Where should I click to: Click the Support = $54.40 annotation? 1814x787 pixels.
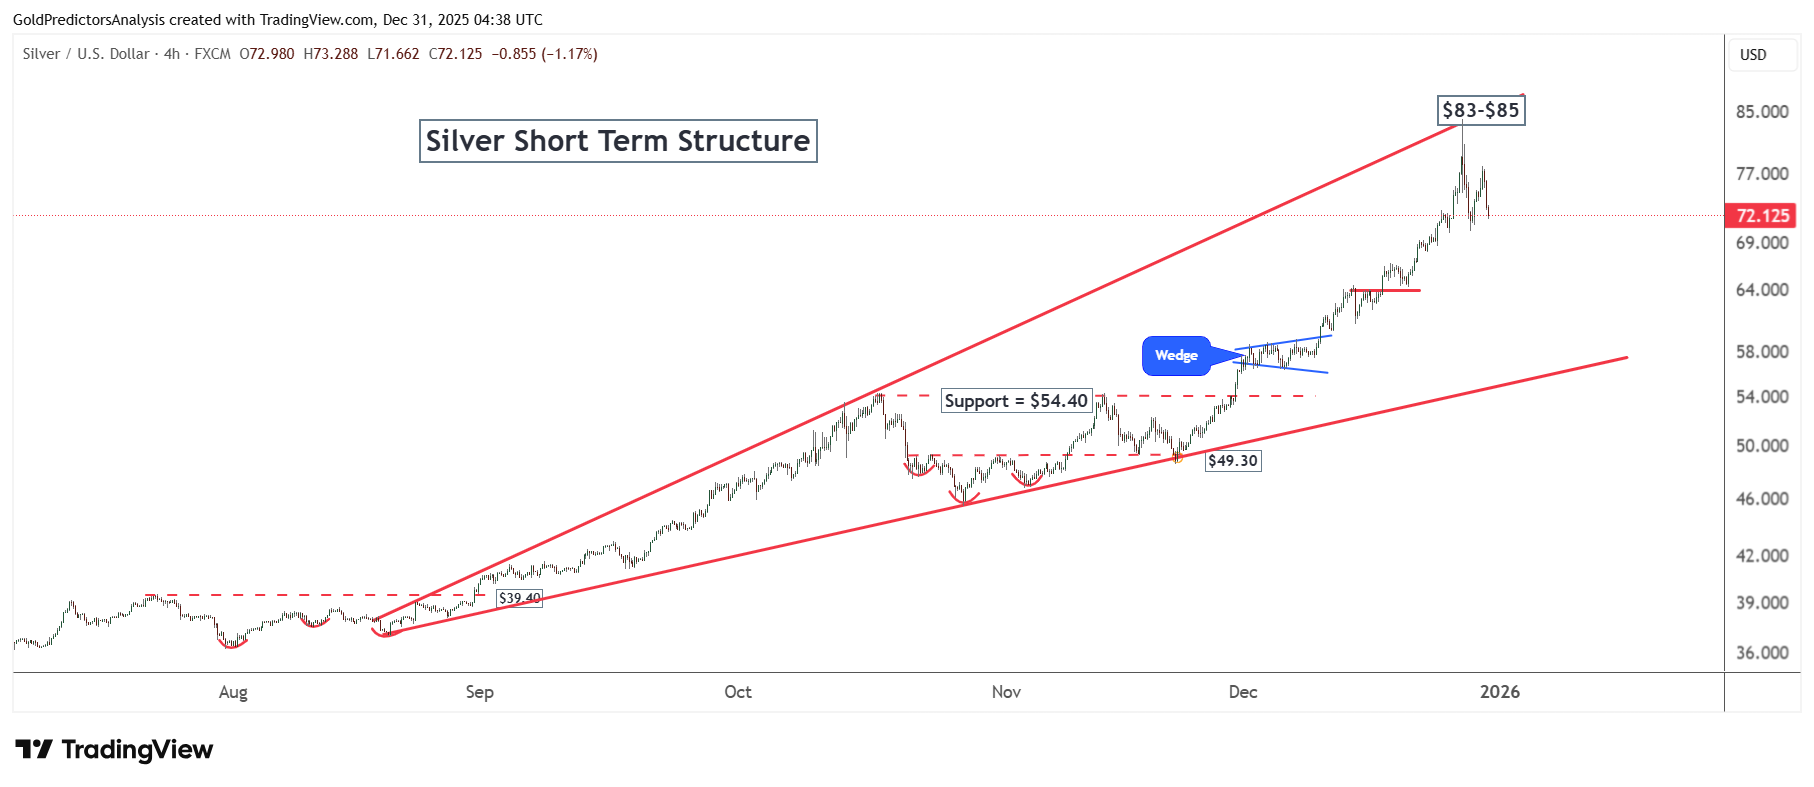1016,401
